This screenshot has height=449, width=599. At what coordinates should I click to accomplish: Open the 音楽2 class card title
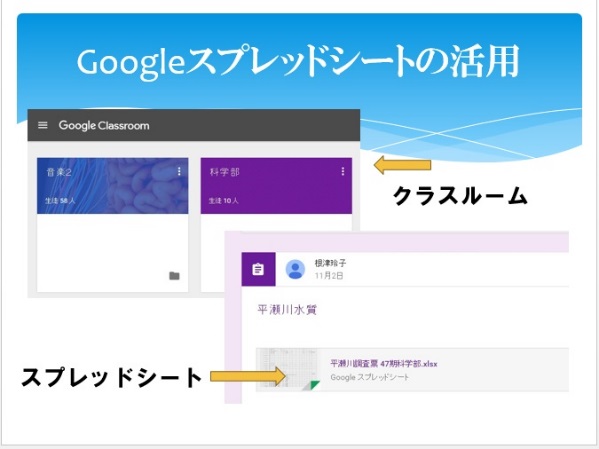tap(59, 172)
